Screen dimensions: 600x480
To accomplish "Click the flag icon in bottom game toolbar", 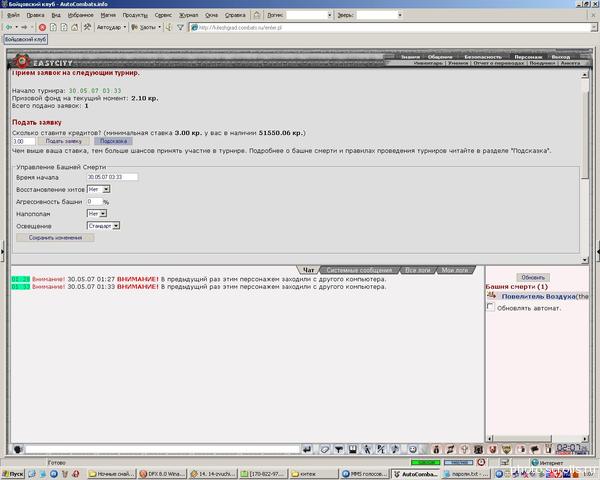I will click(x=535, y=449).
